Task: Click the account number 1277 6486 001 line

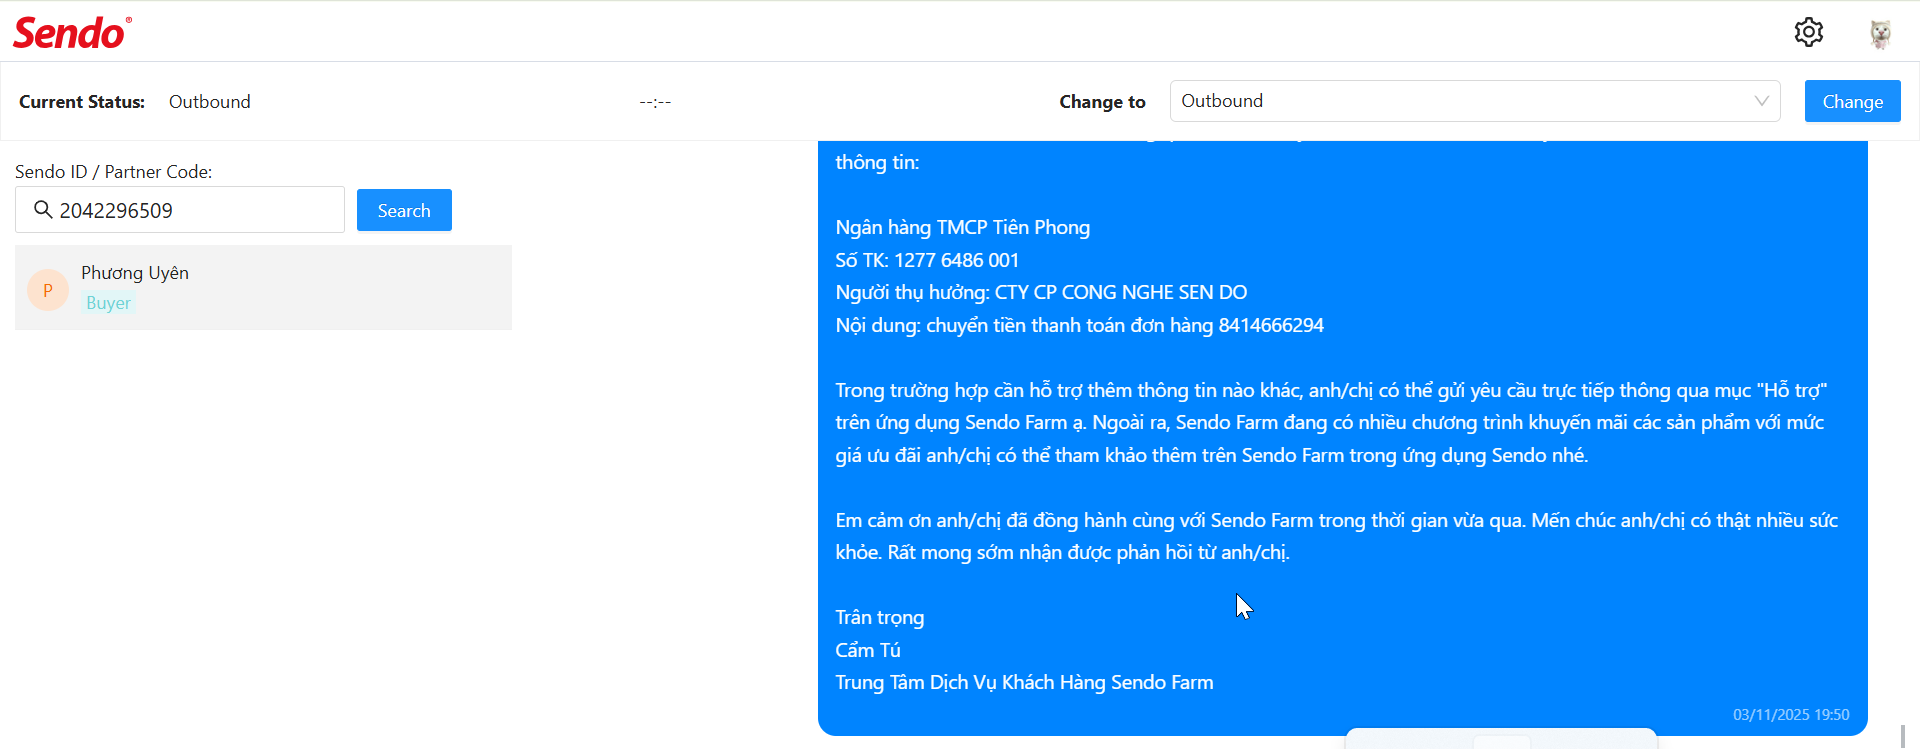Action: [927, 260]
